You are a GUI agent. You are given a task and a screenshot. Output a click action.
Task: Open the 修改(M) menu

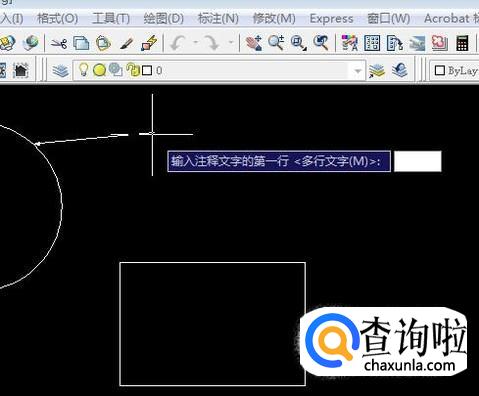pyautogui.click(x=274, y=18)
